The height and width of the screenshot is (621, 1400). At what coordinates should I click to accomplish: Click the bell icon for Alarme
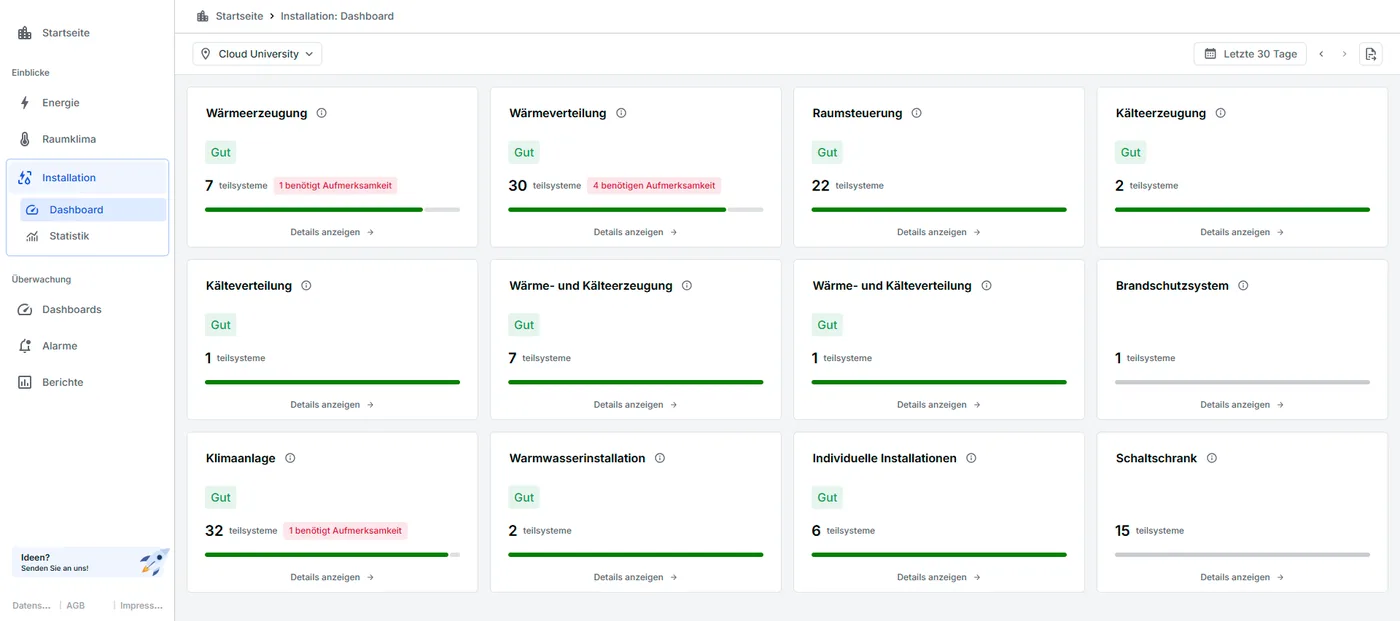[x=25, y=346]
